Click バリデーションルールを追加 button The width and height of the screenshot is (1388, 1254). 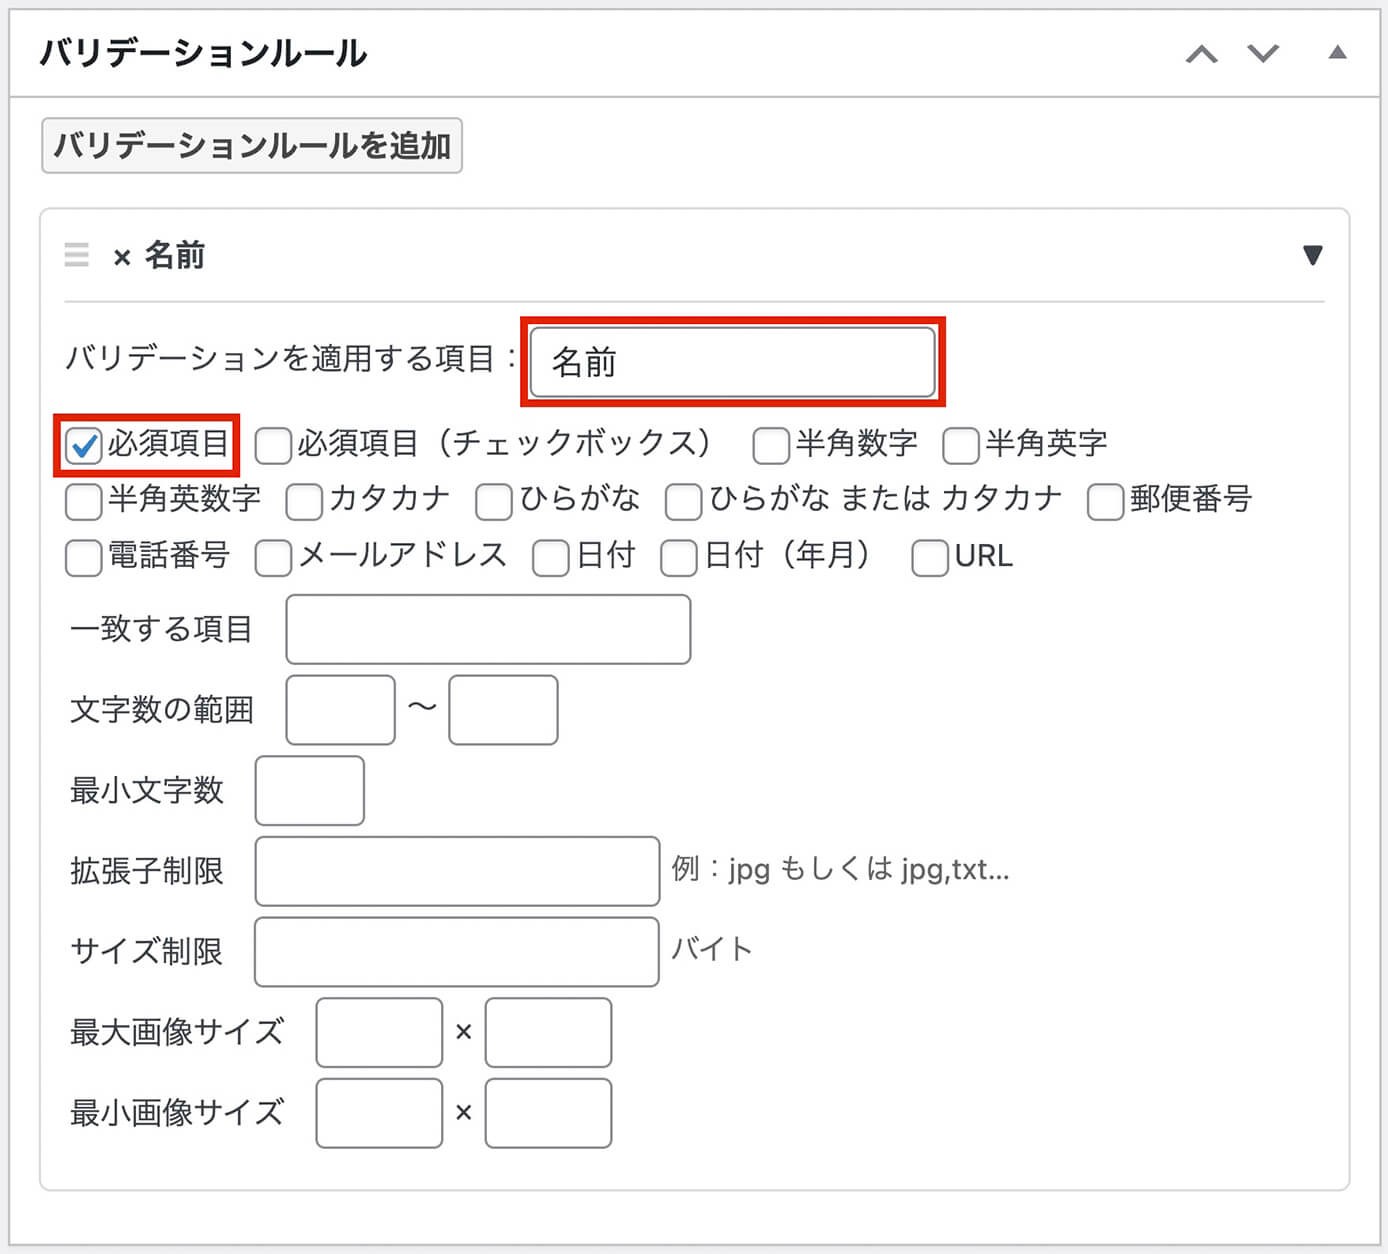click(252, 146)
